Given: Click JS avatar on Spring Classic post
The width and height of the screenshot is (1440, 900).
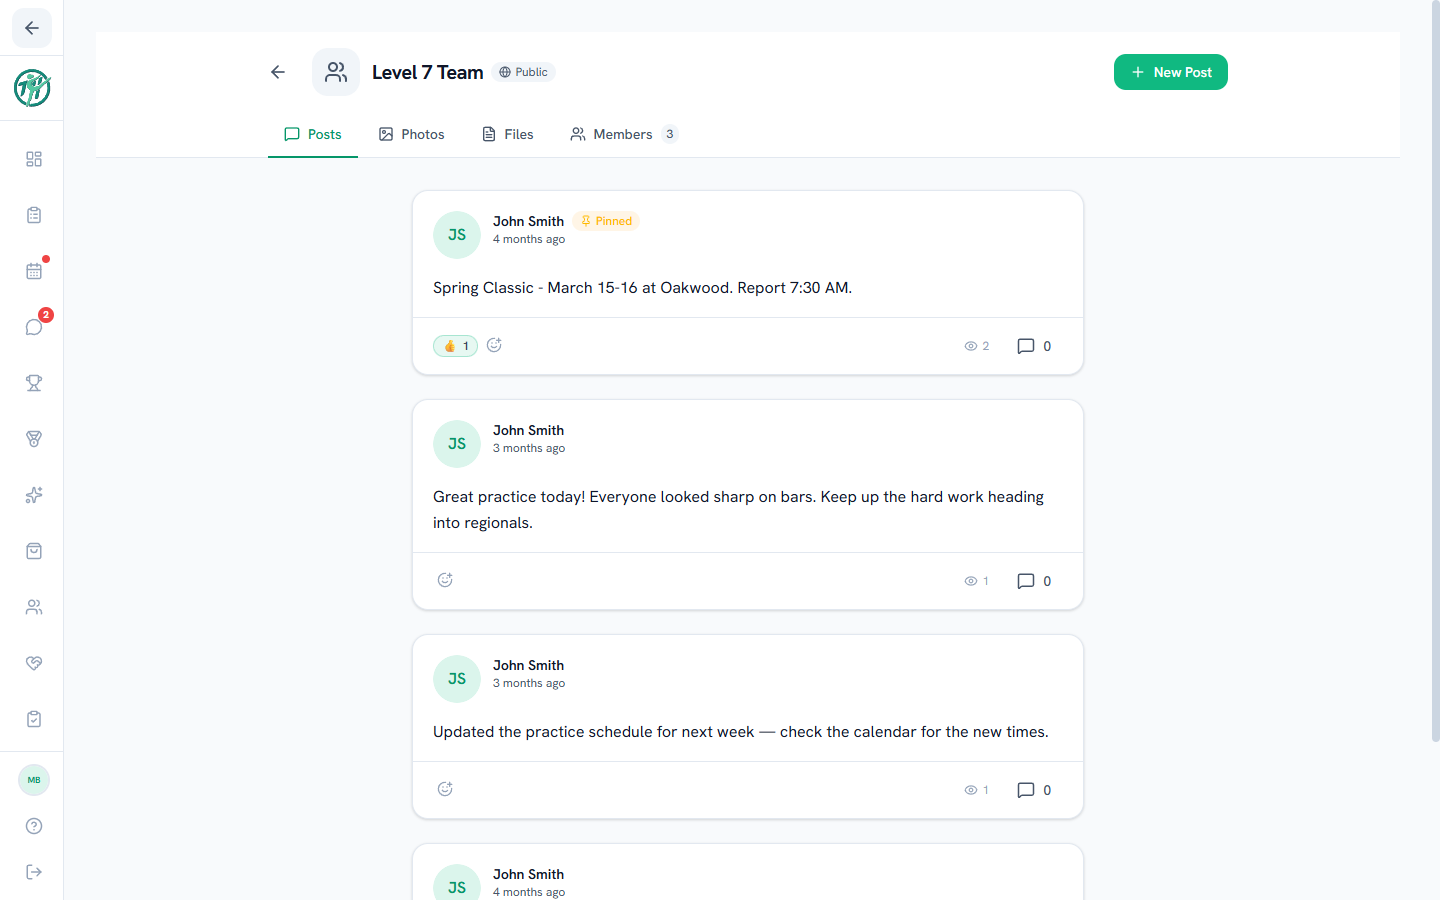Looking at the screenshot, I should (x=457, y=235).
